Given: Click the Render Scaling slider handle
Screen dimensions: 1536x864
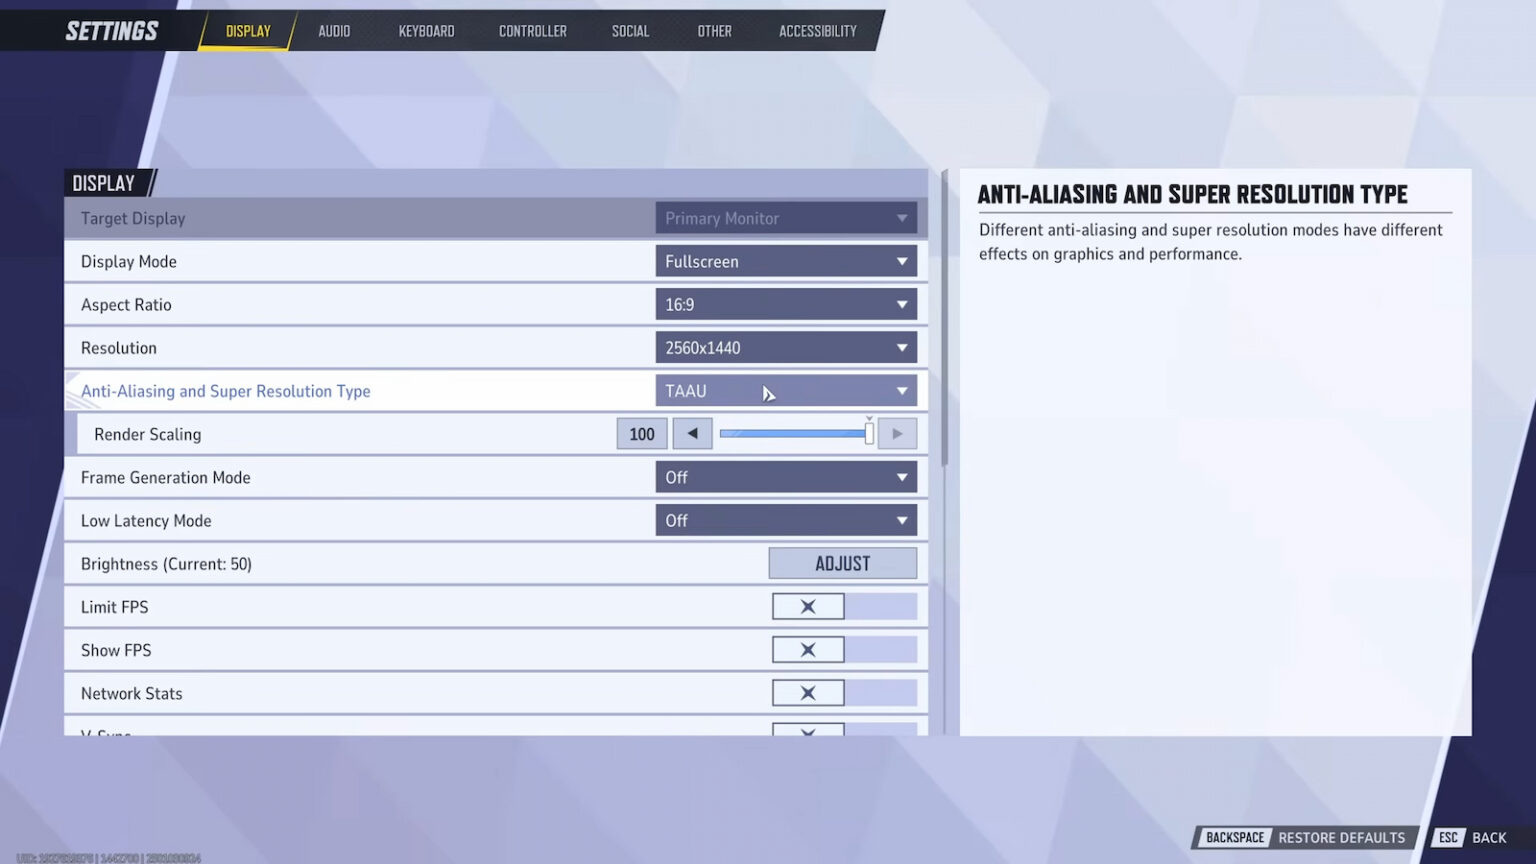Looking at the screenshot, I should pyautogui.click(x=868, y=433).
